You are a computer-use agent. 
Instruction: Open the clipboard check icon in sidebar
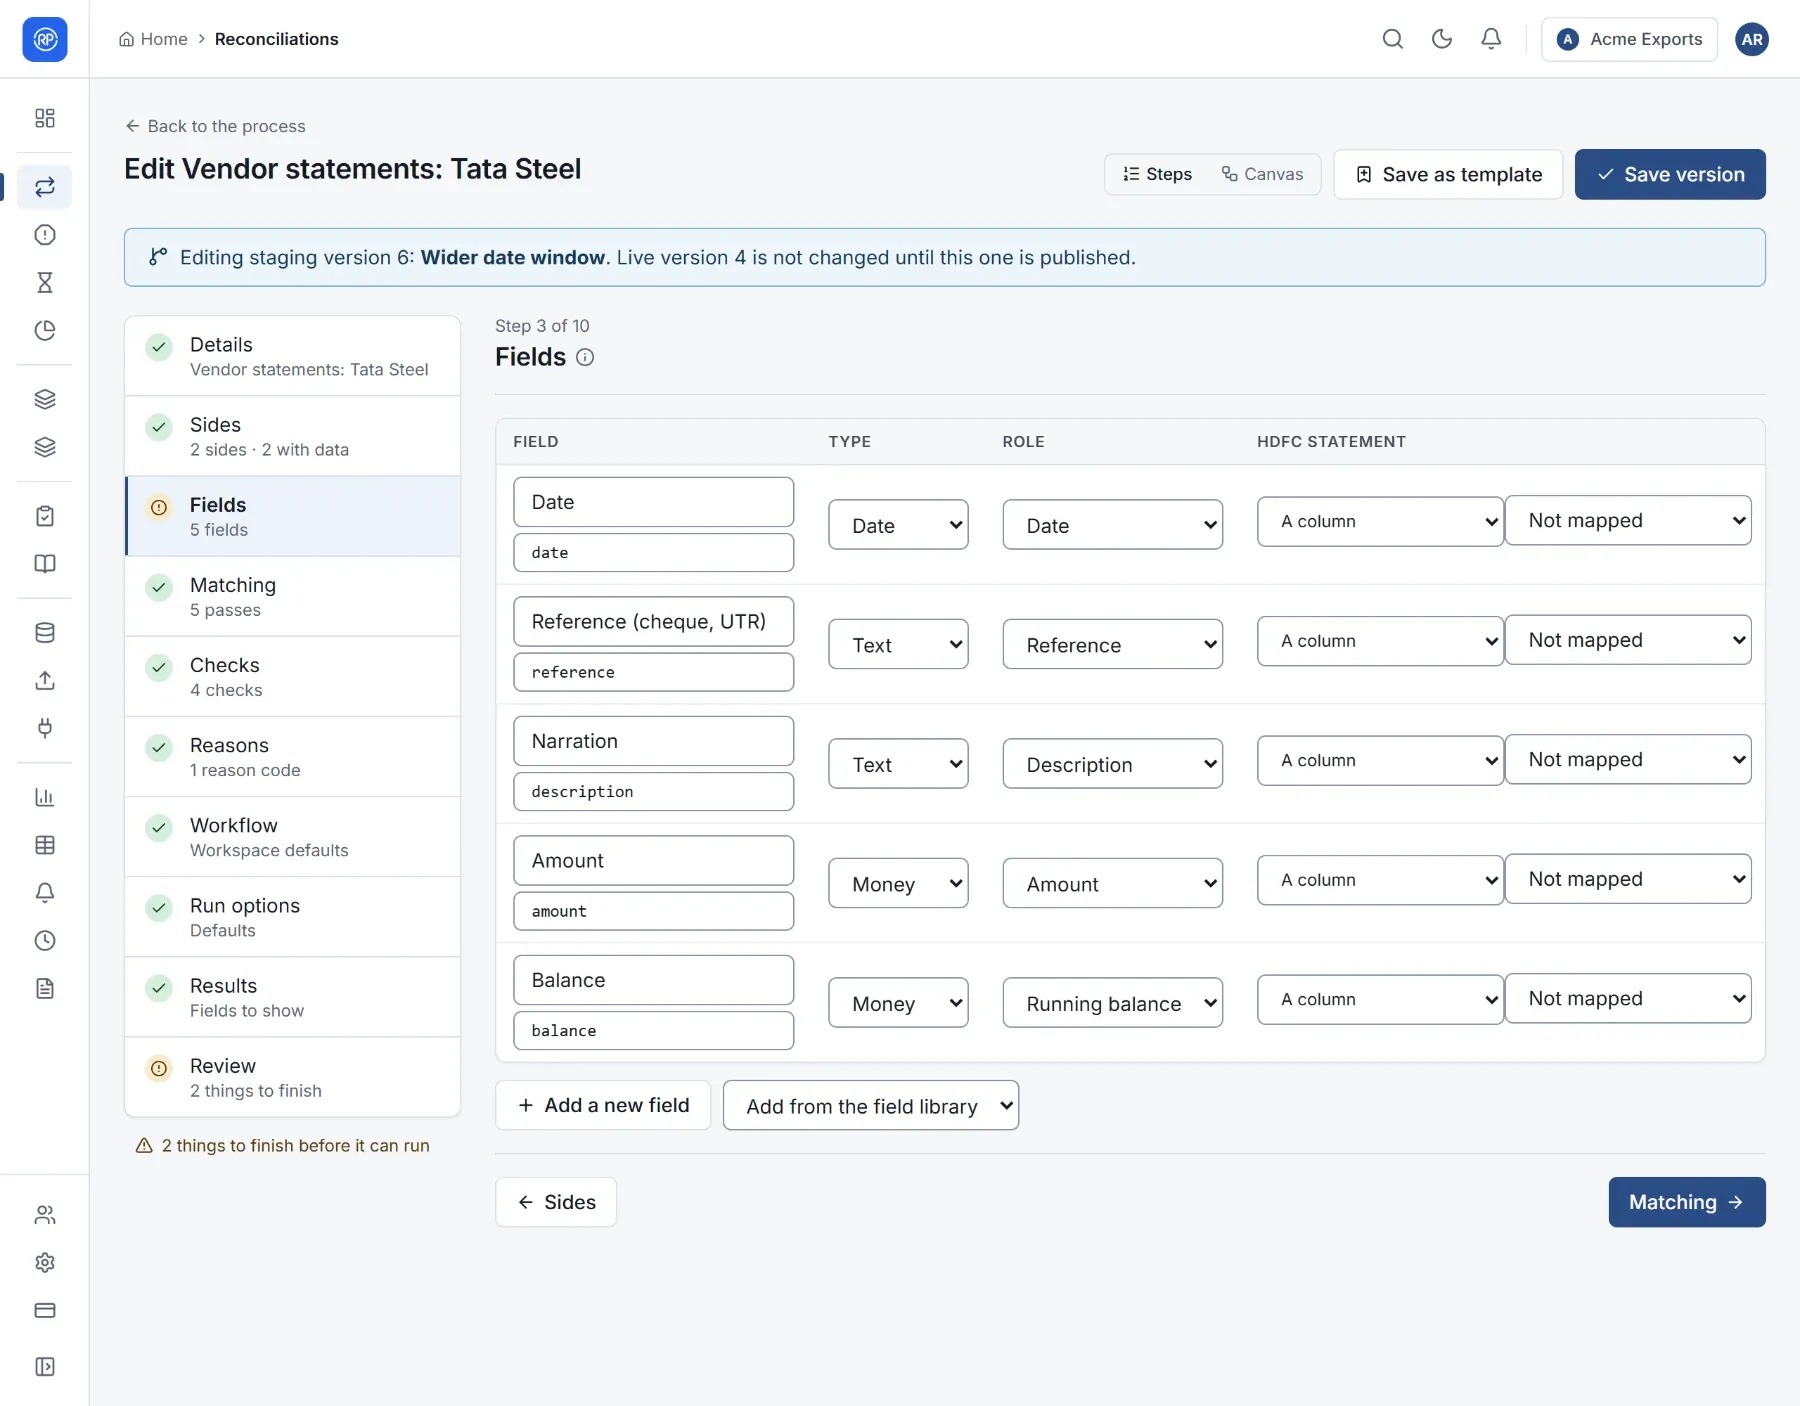pyautogui.click(x=45, y=516)
